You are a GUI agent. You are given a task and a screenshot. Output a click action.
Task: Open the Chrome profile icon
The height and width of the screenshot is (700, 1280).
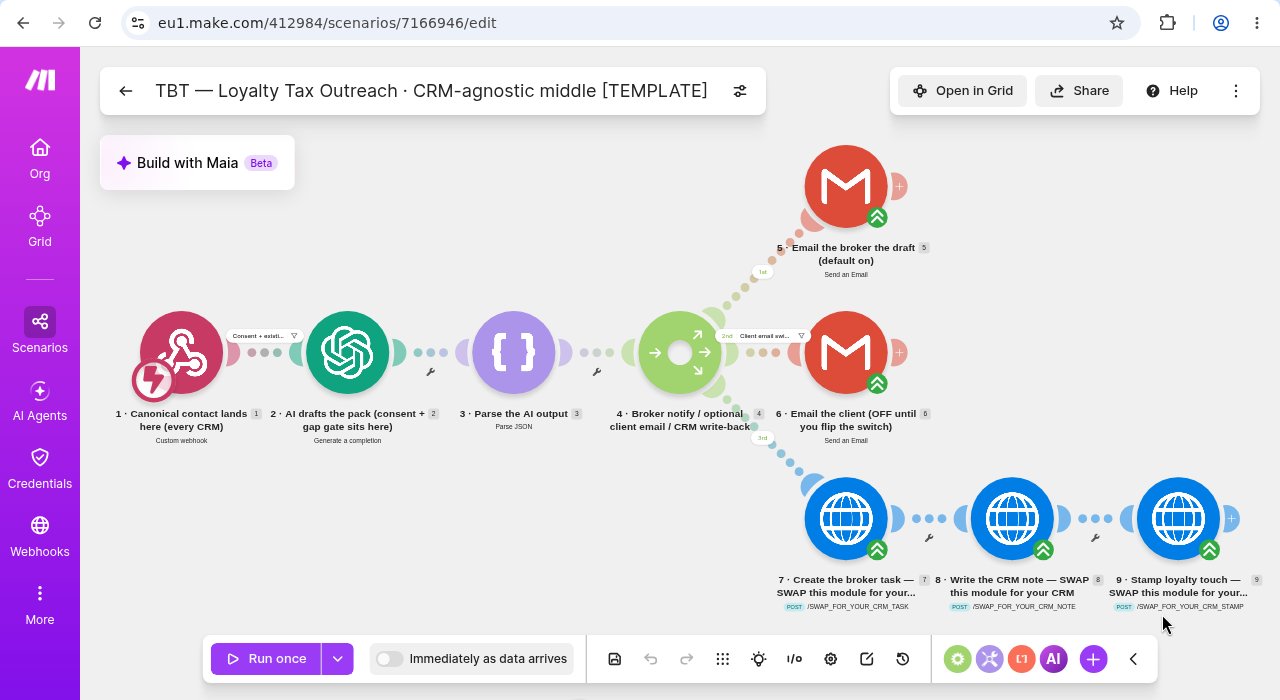pos(1221,22)
